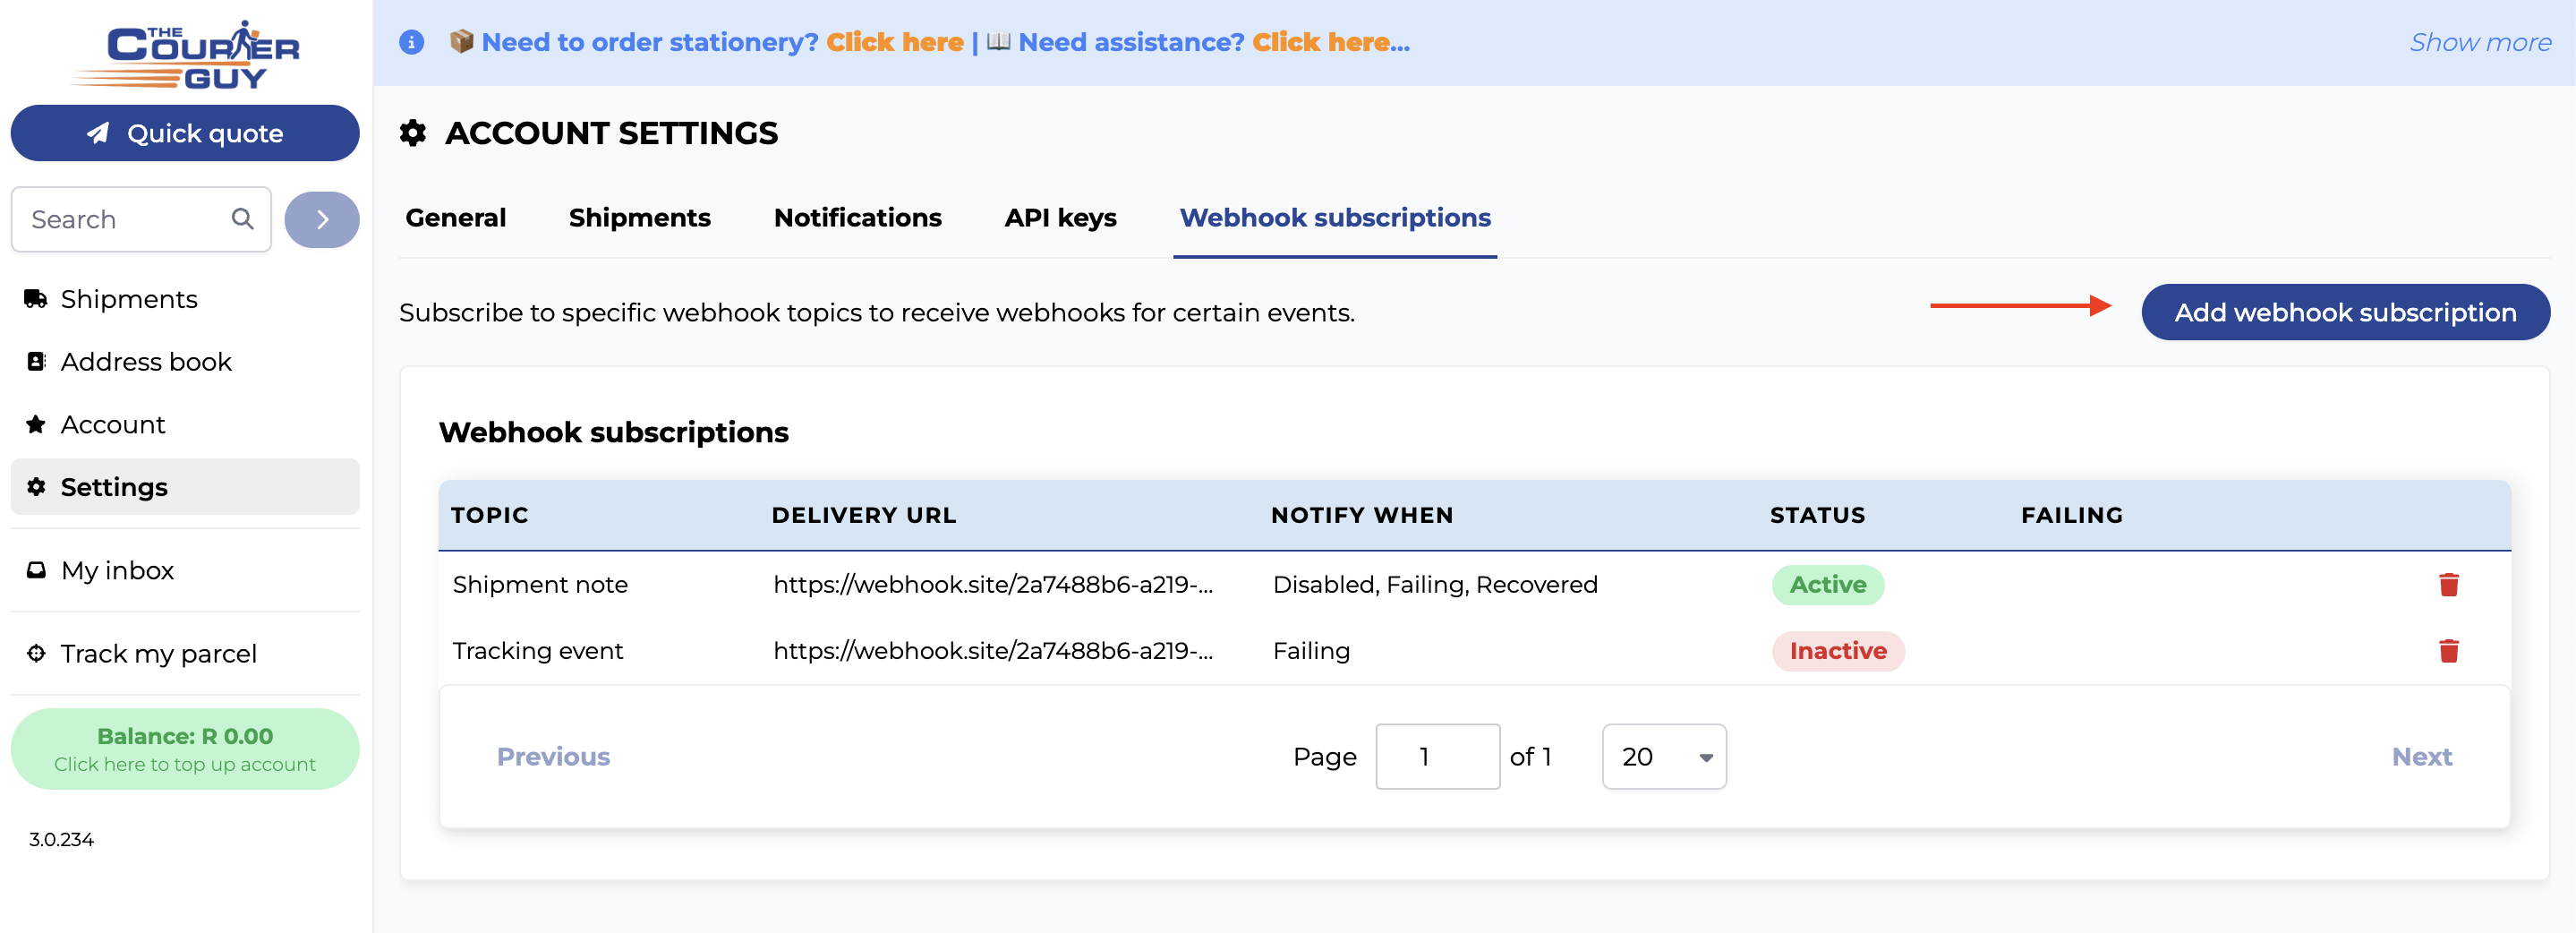Open Track my parcel in the sidebar

185,653
